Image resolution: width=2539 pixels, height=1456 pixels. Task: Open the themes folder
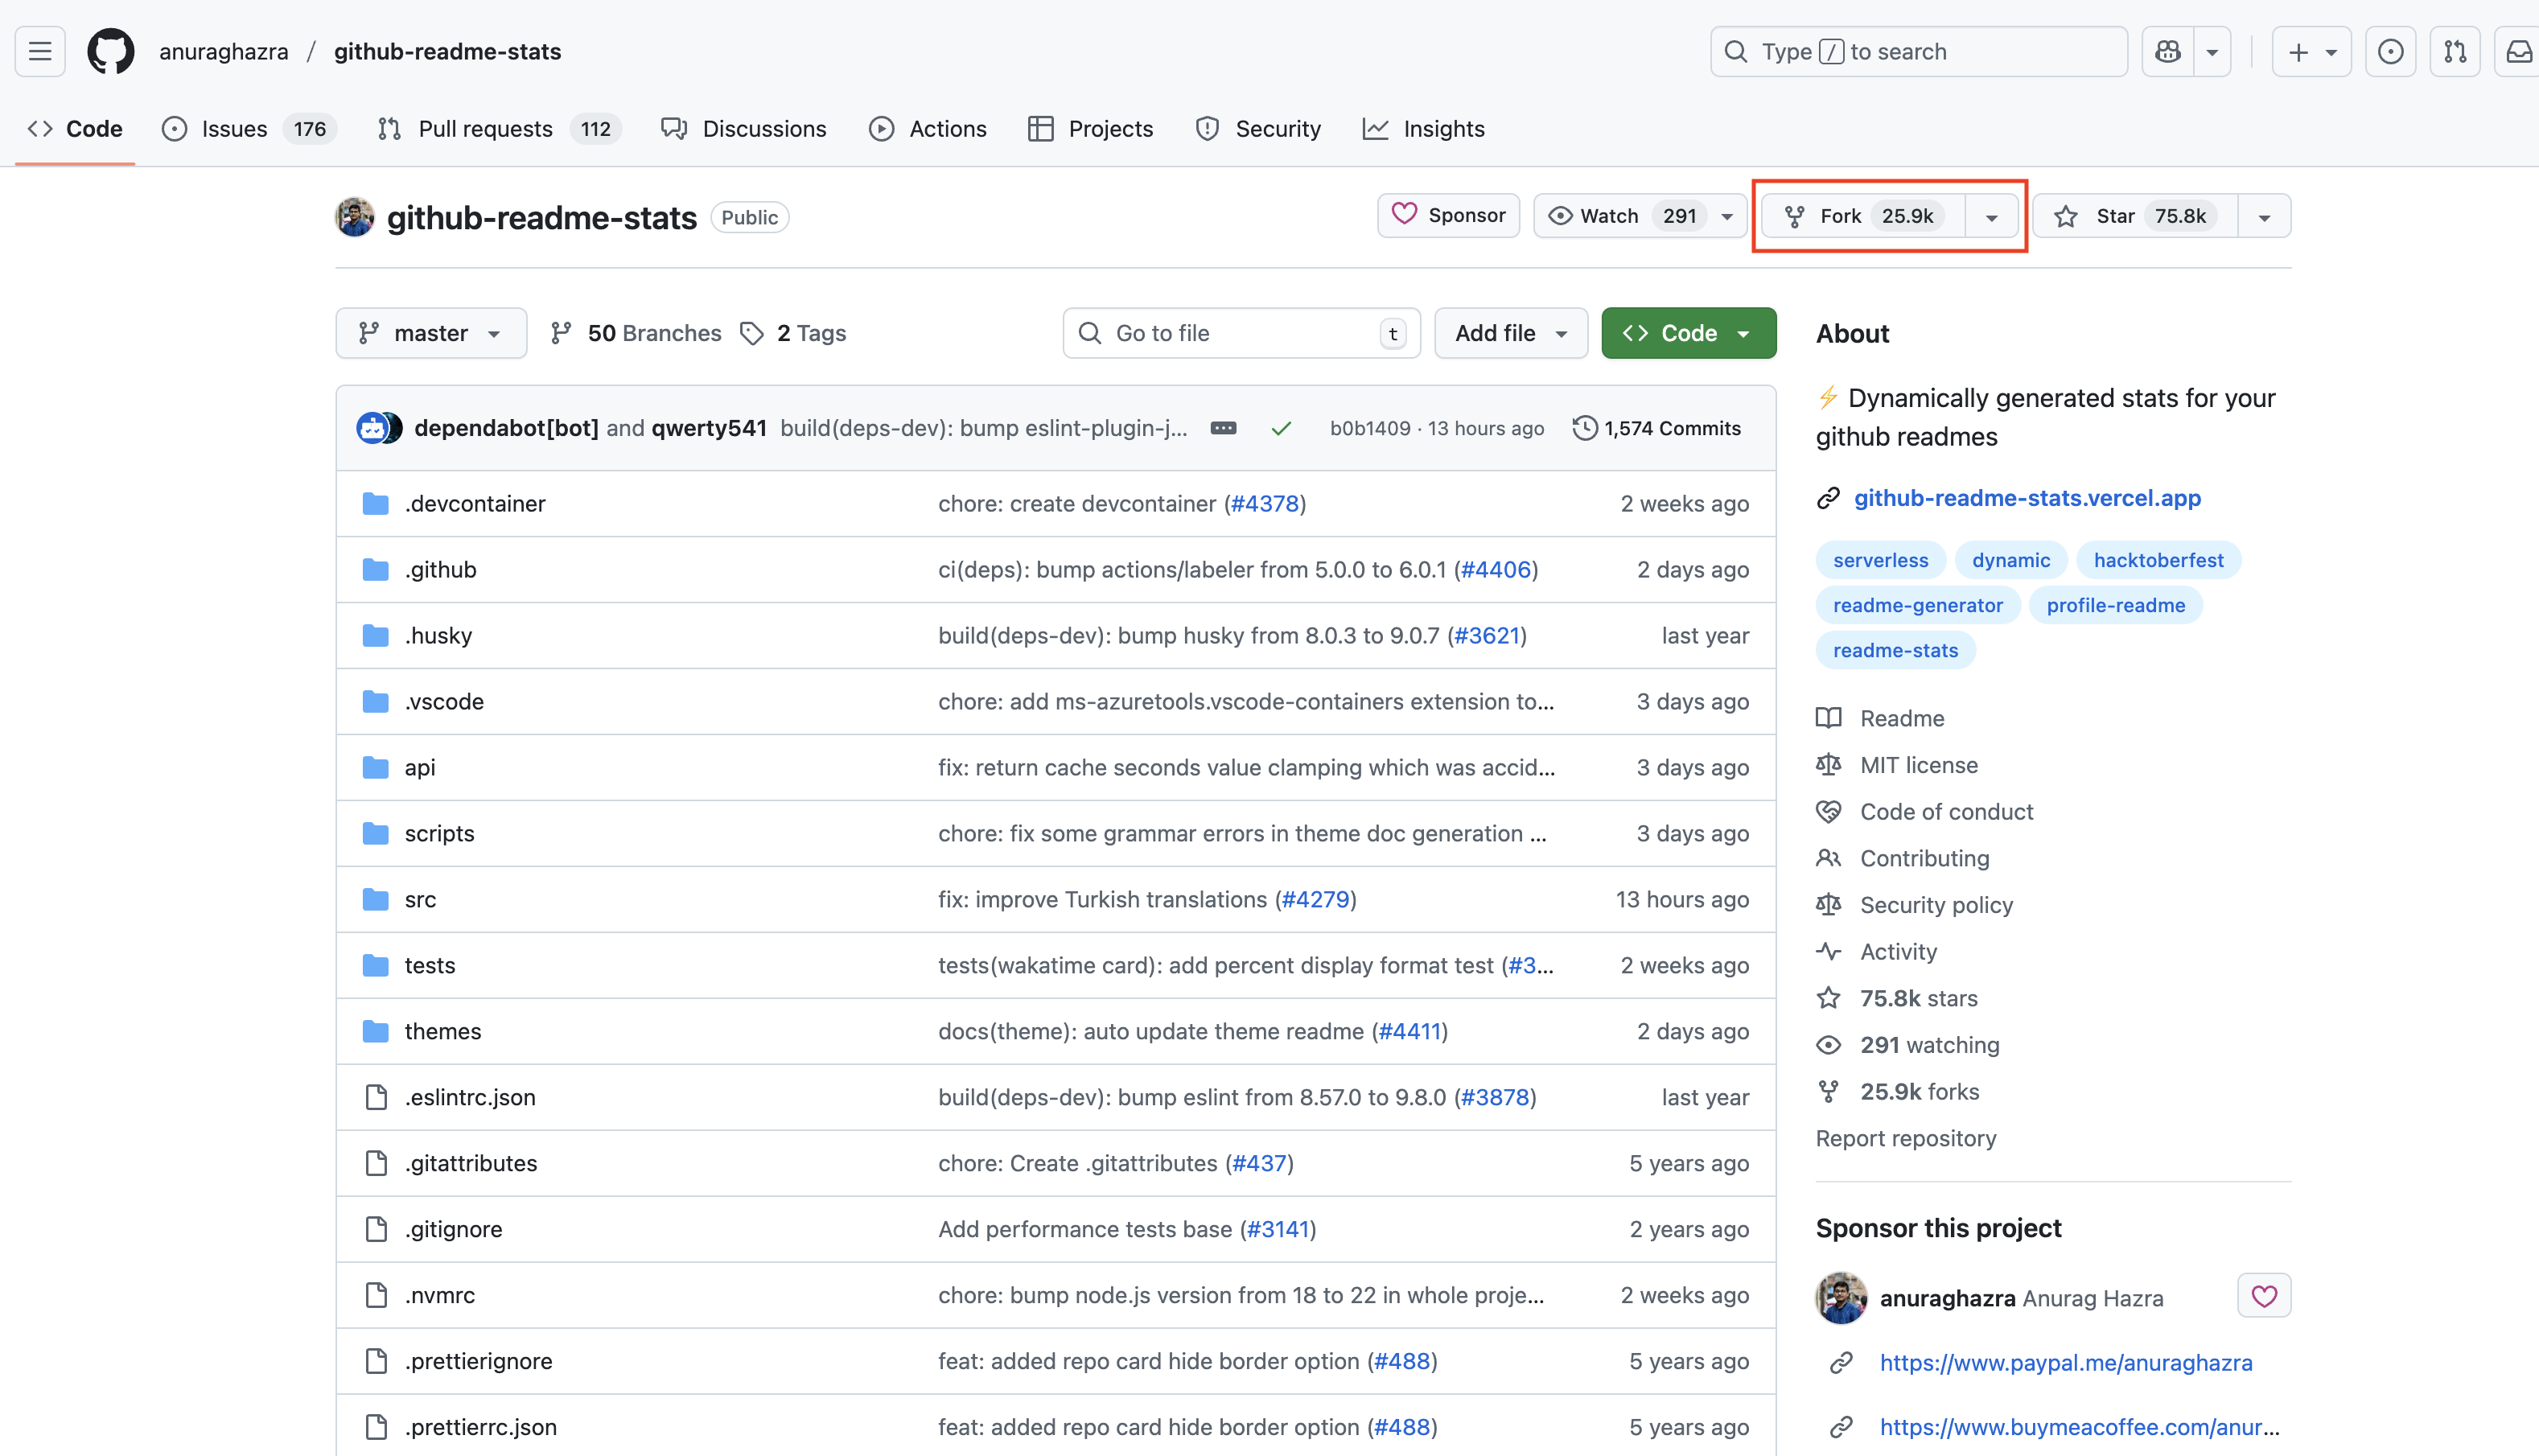442,1031
